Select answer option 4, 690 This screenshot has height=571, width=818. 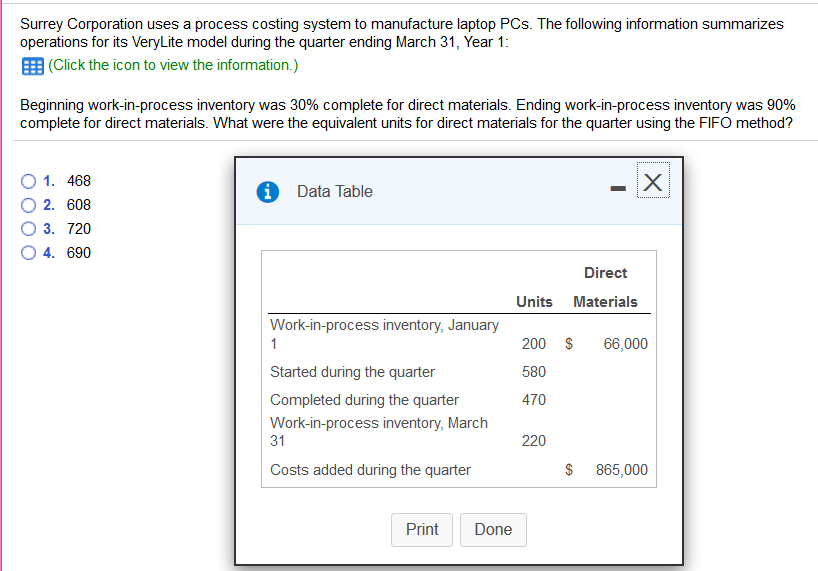pos(28,253)
